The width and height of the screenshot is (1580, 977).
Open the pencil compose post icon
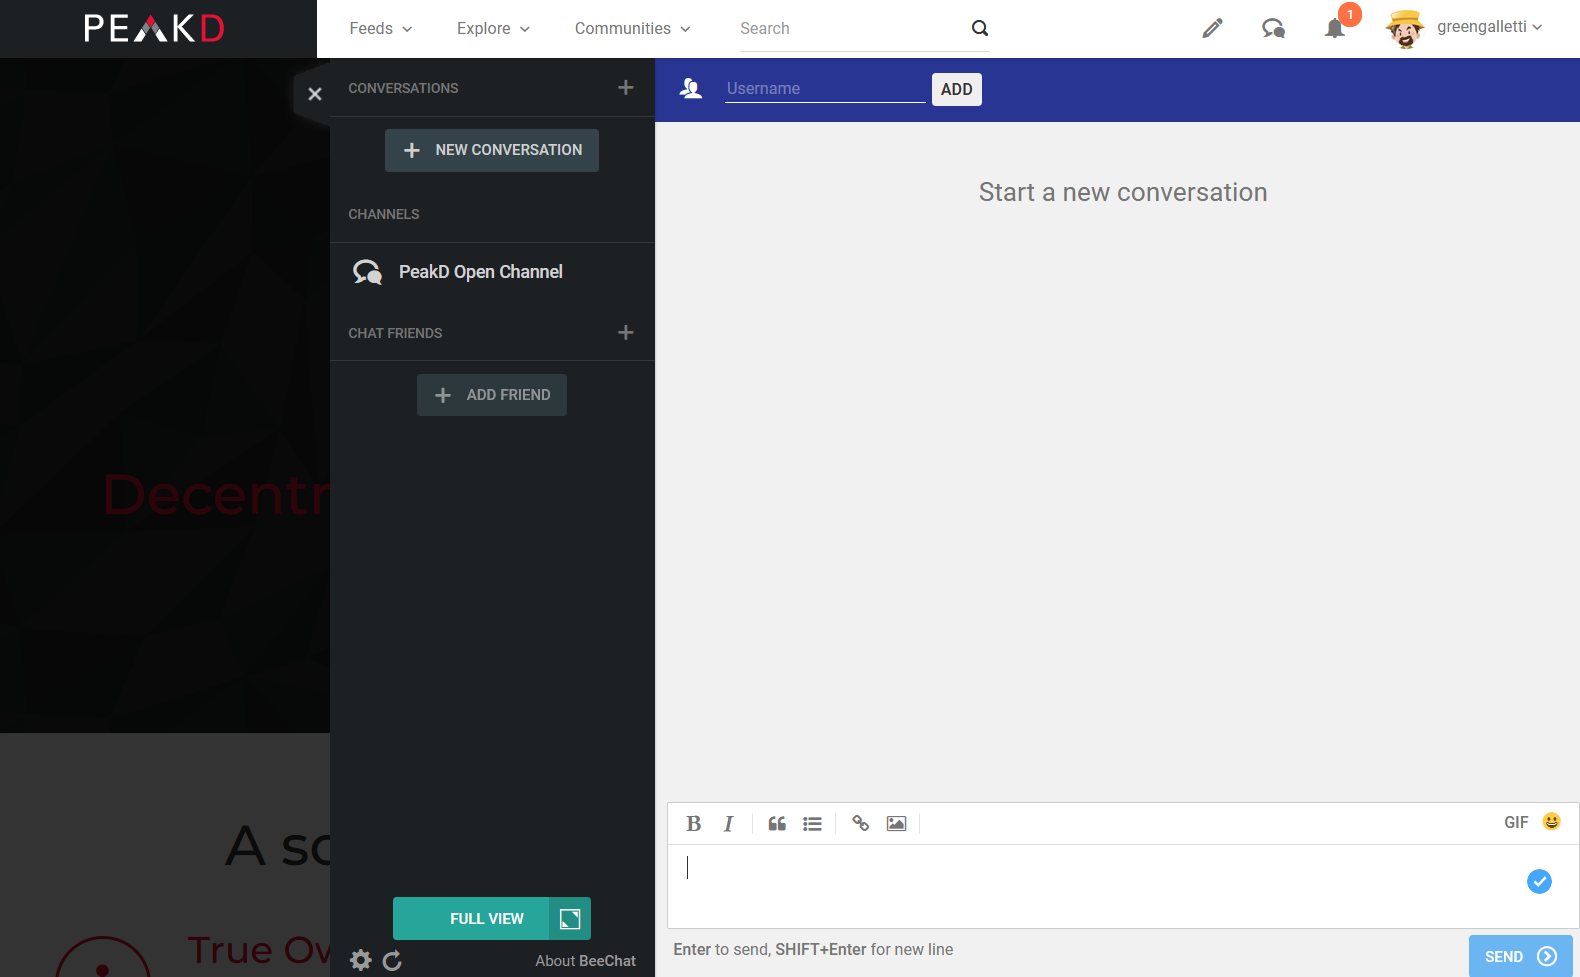point(1212,28)
